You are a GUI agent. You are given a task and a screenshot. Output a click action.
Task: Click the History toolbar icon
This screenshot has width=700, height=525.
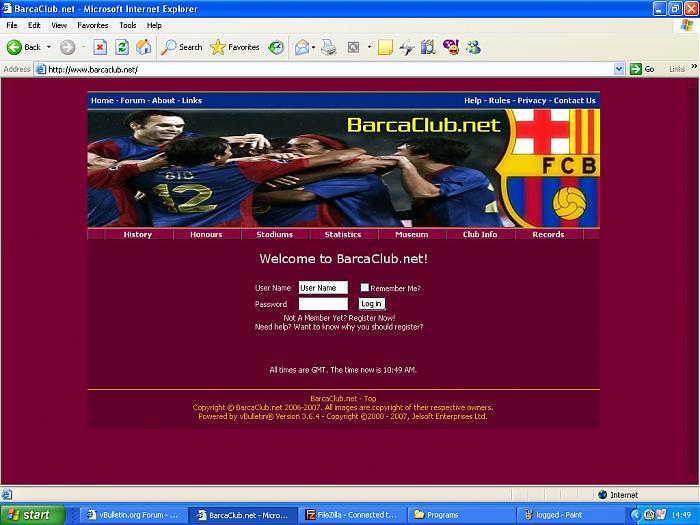click(276, 47)
